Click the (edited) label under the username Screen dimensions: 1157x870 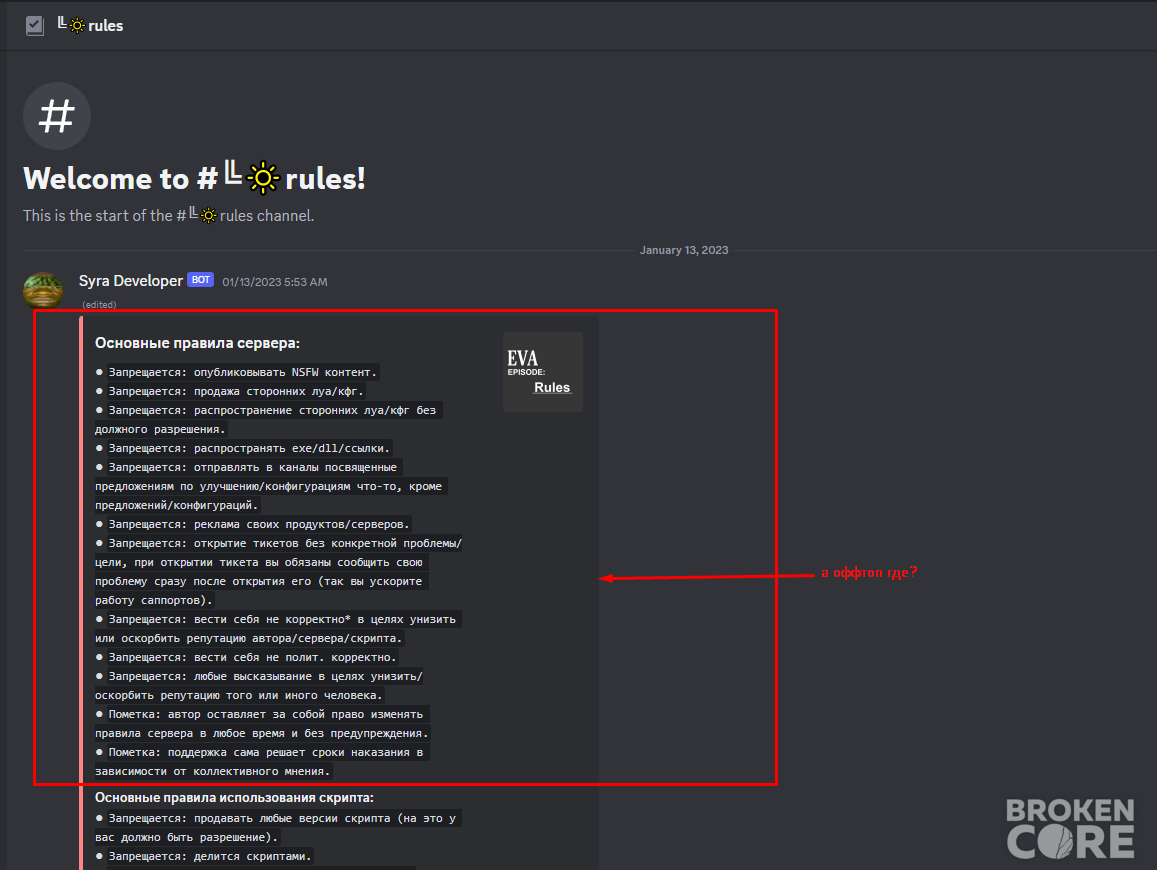99,305
